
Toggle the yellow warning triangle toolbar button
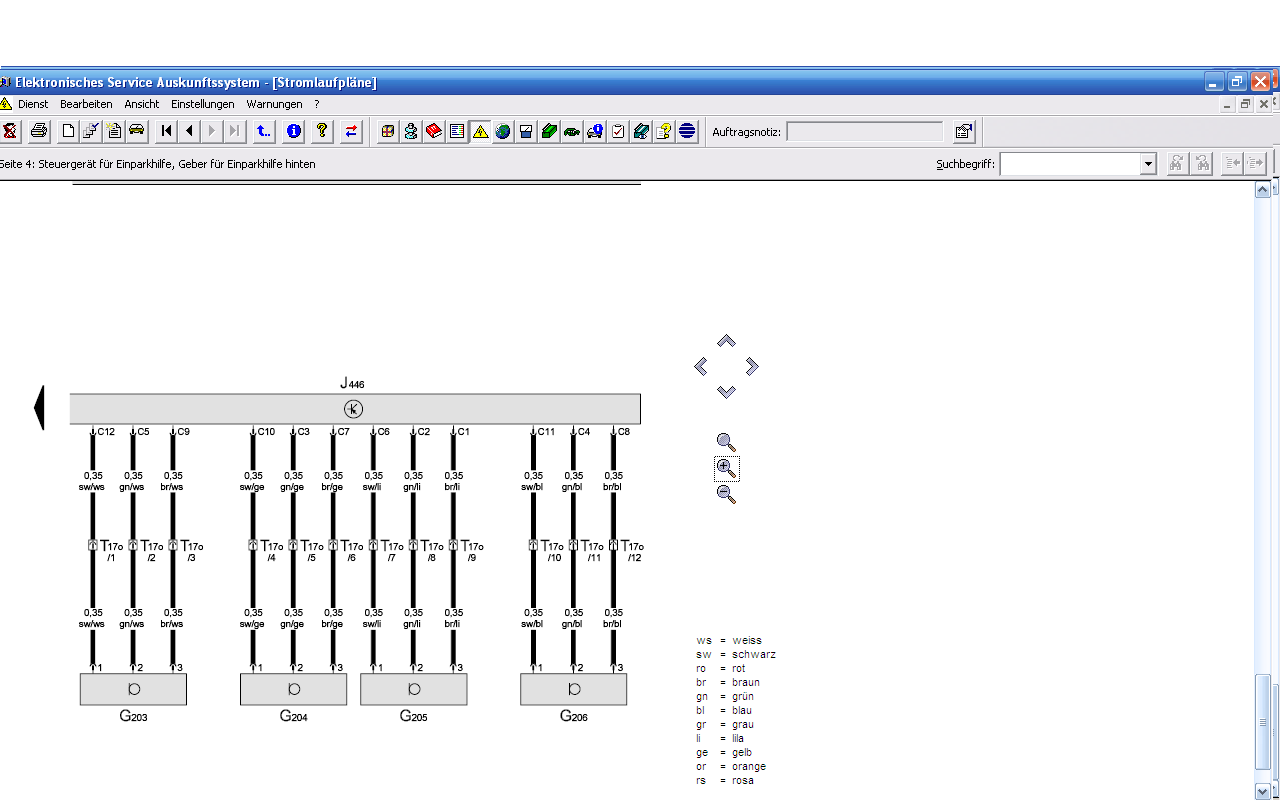[x=480, y=131]
